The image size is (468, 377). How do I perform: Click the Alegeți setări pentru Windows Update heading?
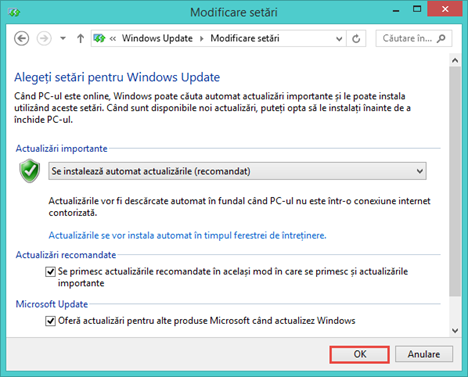(x=117, y=77)
